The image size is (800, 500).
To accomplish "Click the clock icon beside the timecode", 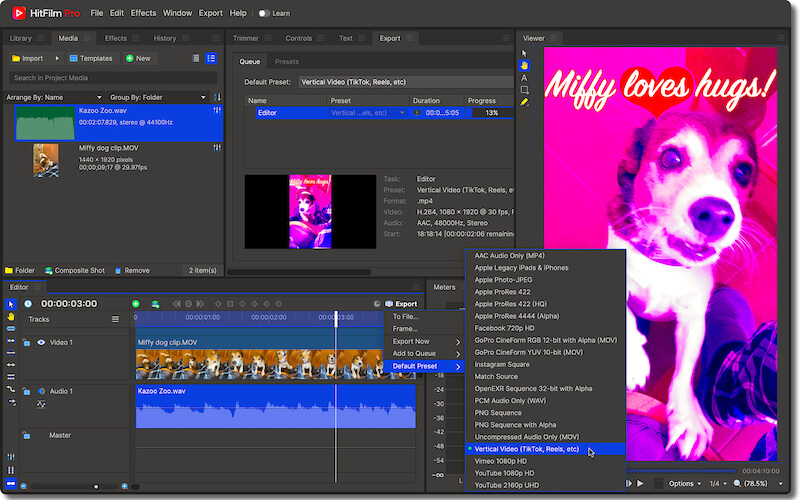I will 28,304.
